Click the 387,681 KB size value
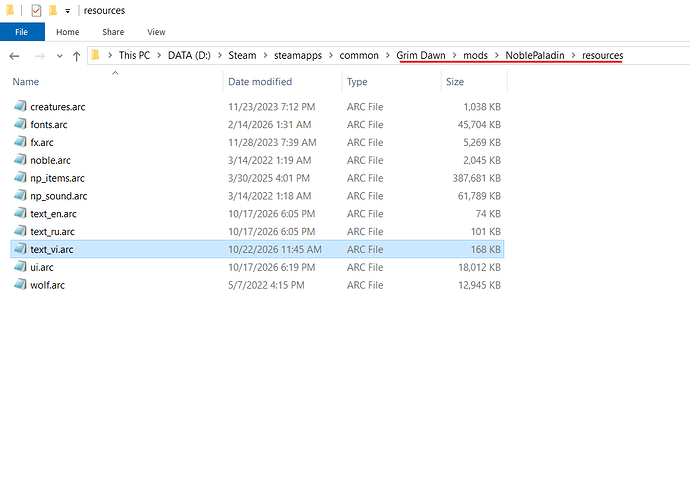Viewport: 690px width, 494px height. click(477, 178)
